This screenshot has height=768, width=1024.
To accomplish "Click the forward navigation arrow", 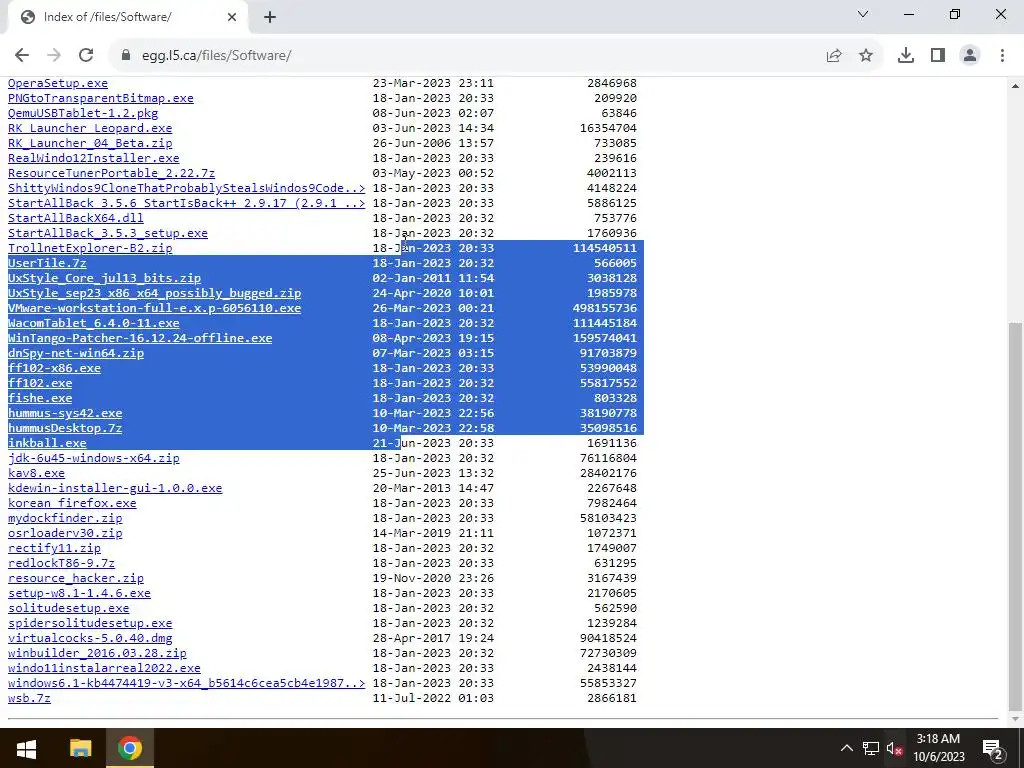I will tap(54, 56).
